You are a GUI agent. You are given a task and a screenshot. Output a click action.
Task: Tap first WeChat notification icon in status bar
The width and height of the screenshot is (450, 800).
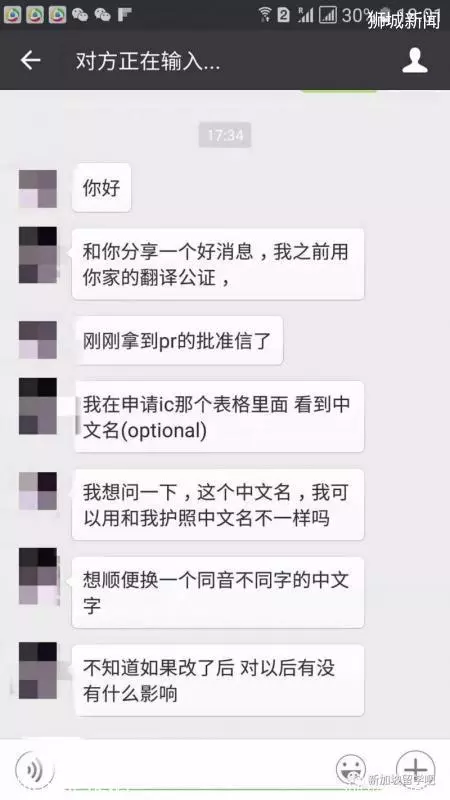[80, 14]
